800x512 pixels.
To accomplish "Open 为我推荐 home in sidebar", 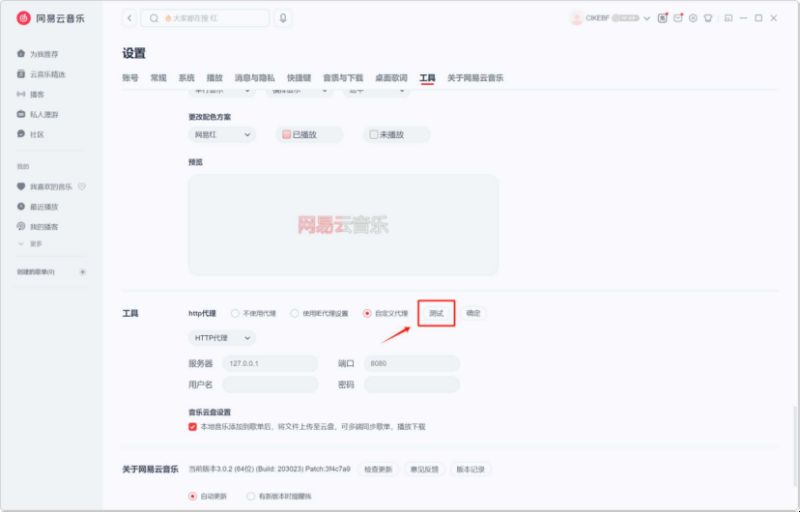I will 38,54.
